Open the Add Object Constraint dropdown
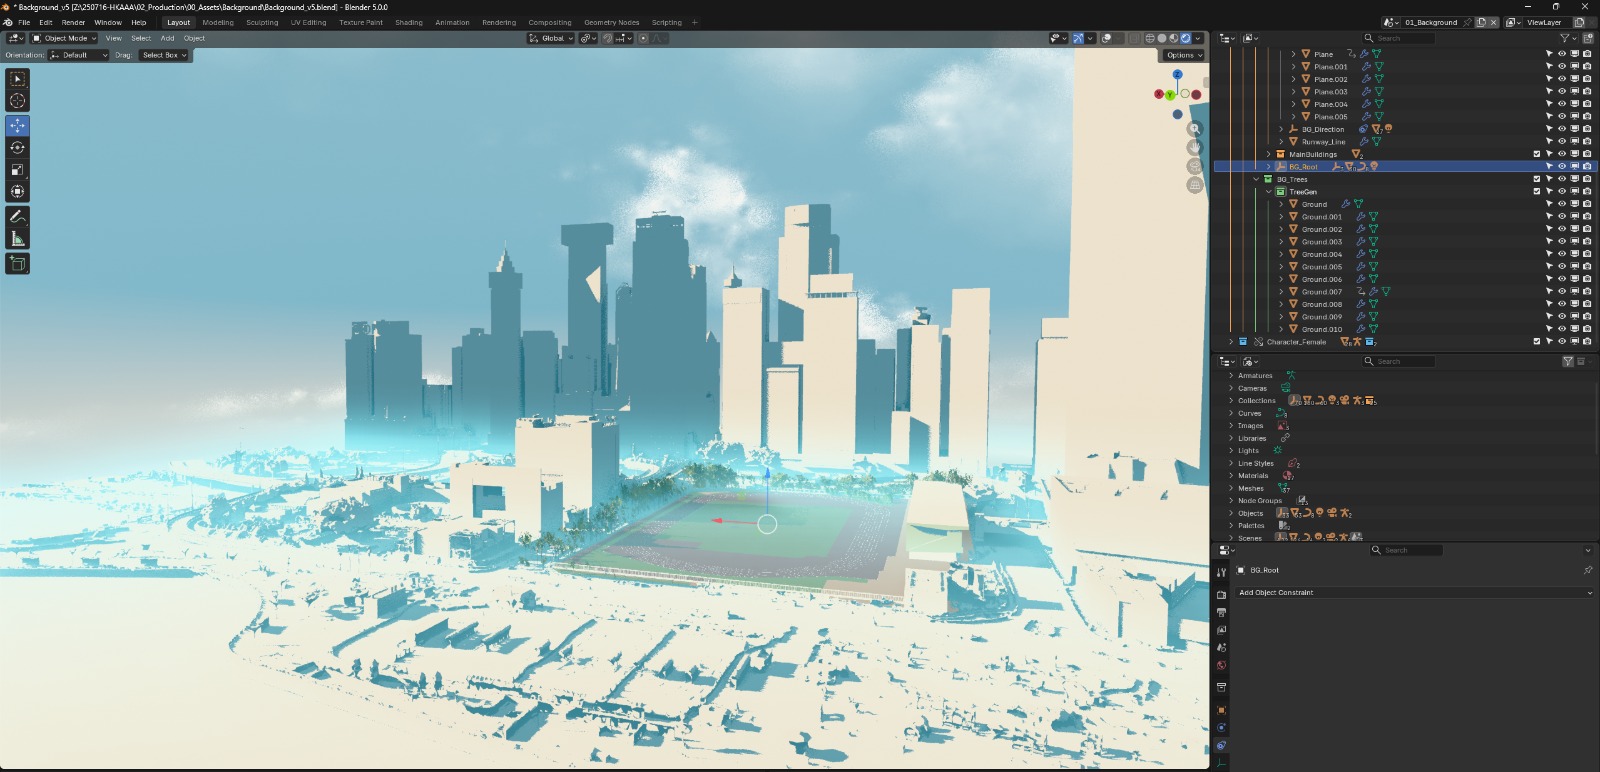The width and height of the screenshot is (1600, 772). [1414, 592]
